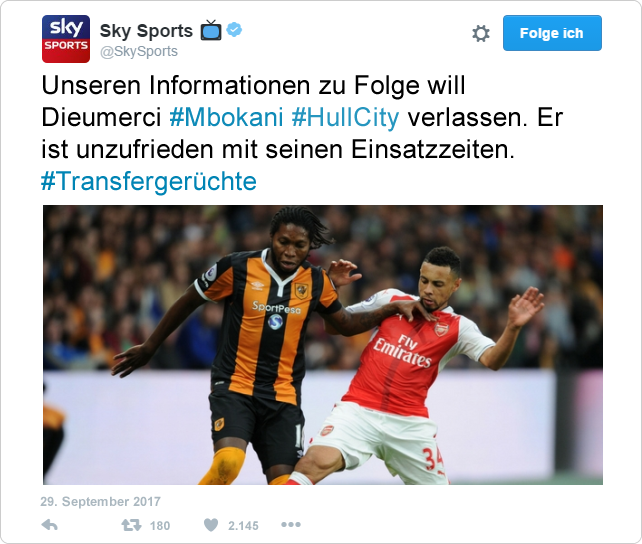Click the TV emoji beside Sky Sports
642x544 pixels.
(x=211, y=30)
